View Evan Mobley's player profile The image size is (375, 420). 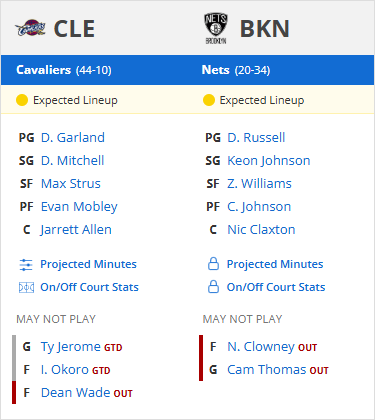(x=79, y=207)
